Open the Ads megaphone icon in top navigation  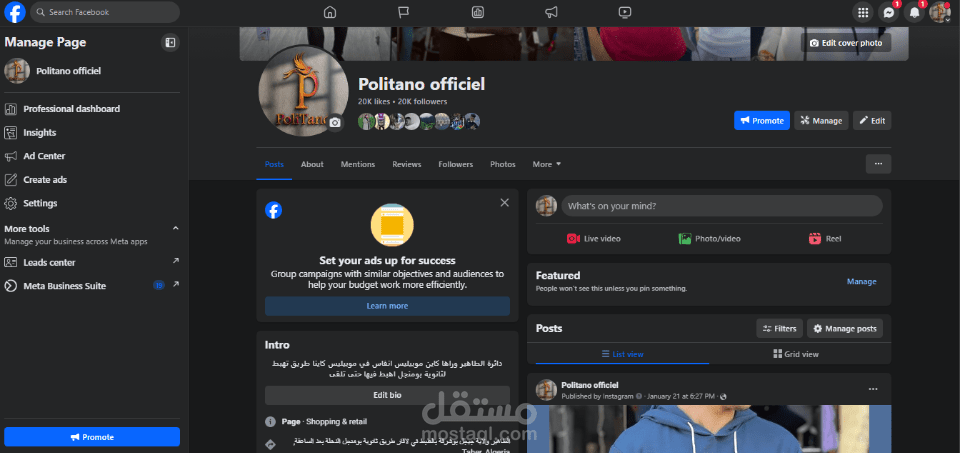coord(551,12)
